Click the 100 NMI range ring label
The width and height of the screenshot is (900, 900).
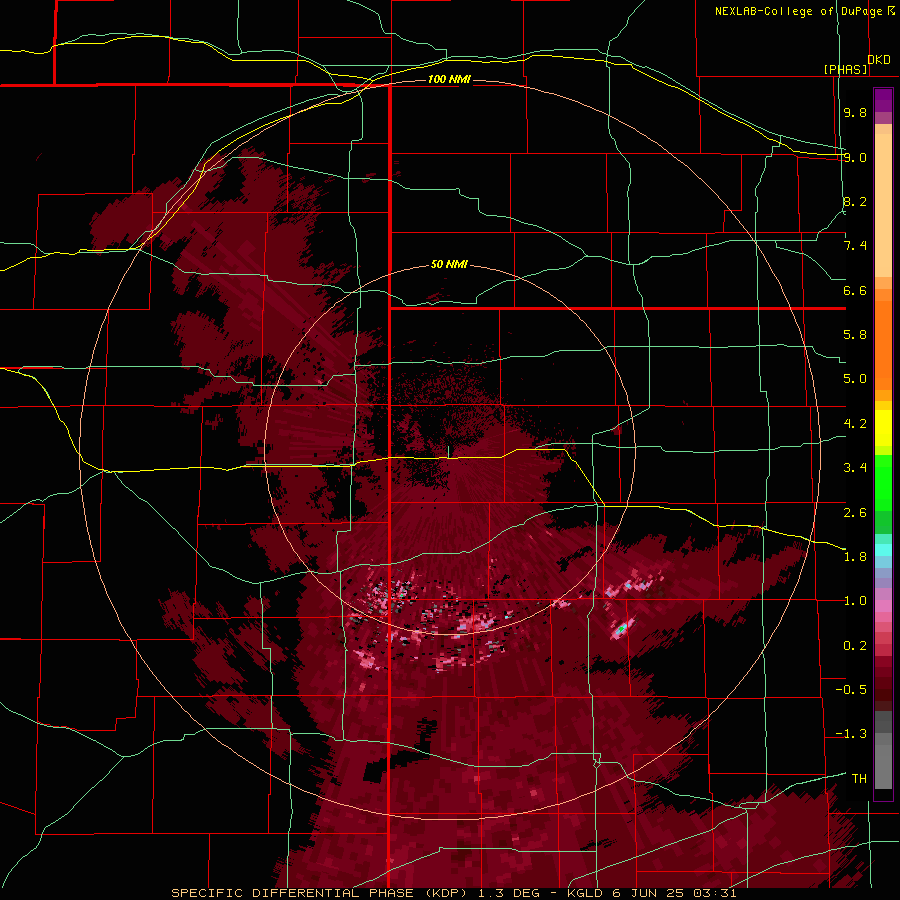pos(449,79)
